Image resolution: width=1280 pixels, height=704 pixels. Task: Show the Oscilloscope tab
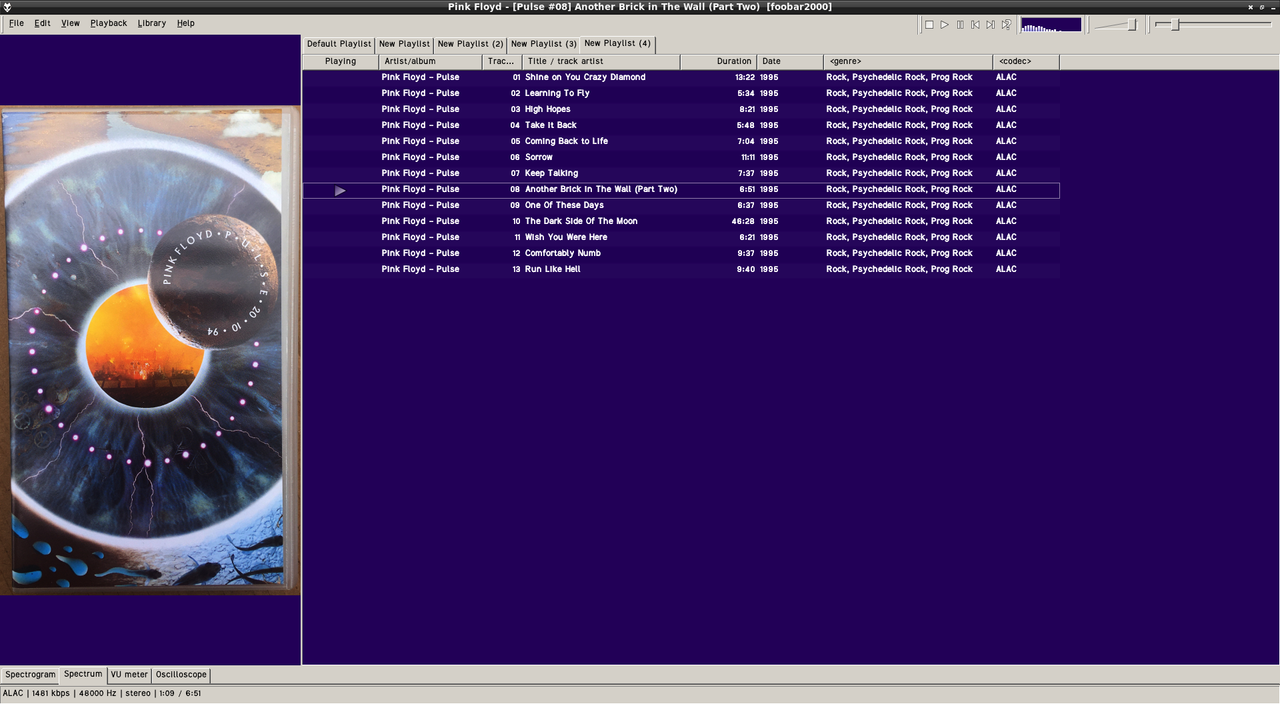point(181,675)
